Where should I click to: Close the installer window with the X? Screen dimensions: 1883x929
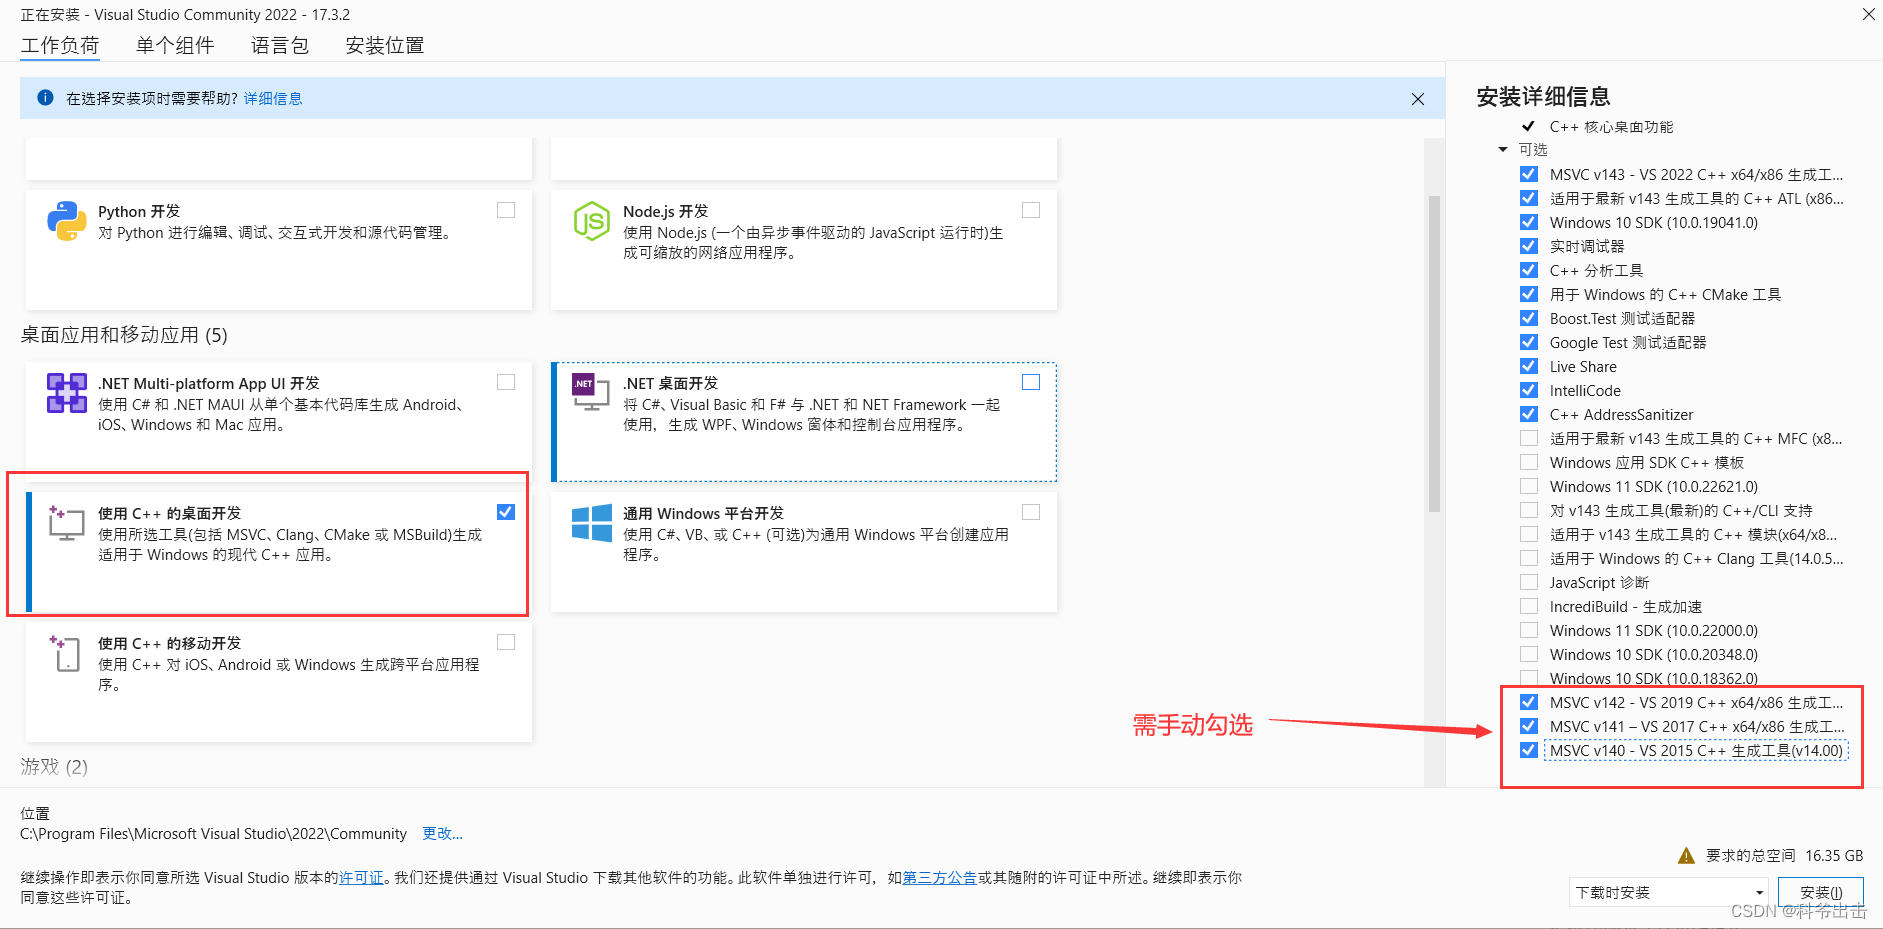click(1868, 14)
